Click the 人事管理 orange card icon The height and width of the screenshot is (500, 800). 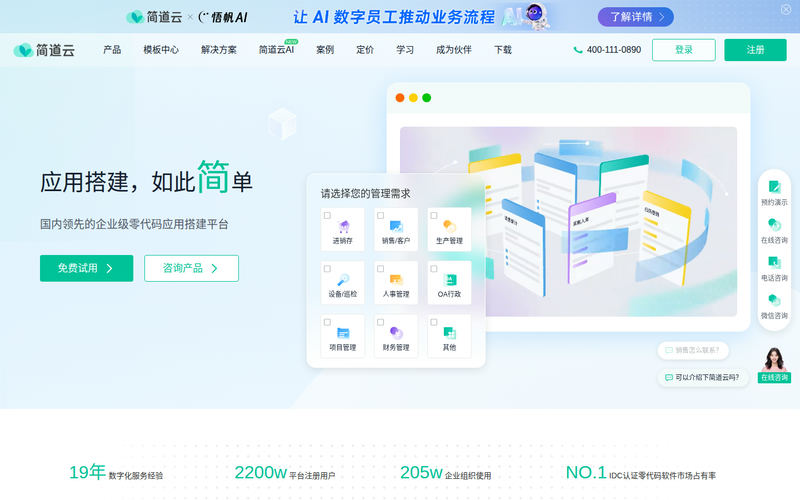[x=396, y=280]
